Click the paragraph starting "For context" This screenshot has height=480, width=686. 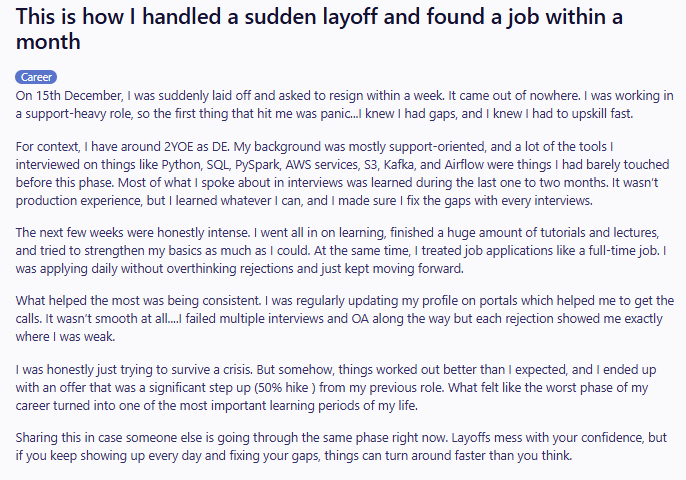[x=340, y=174]
